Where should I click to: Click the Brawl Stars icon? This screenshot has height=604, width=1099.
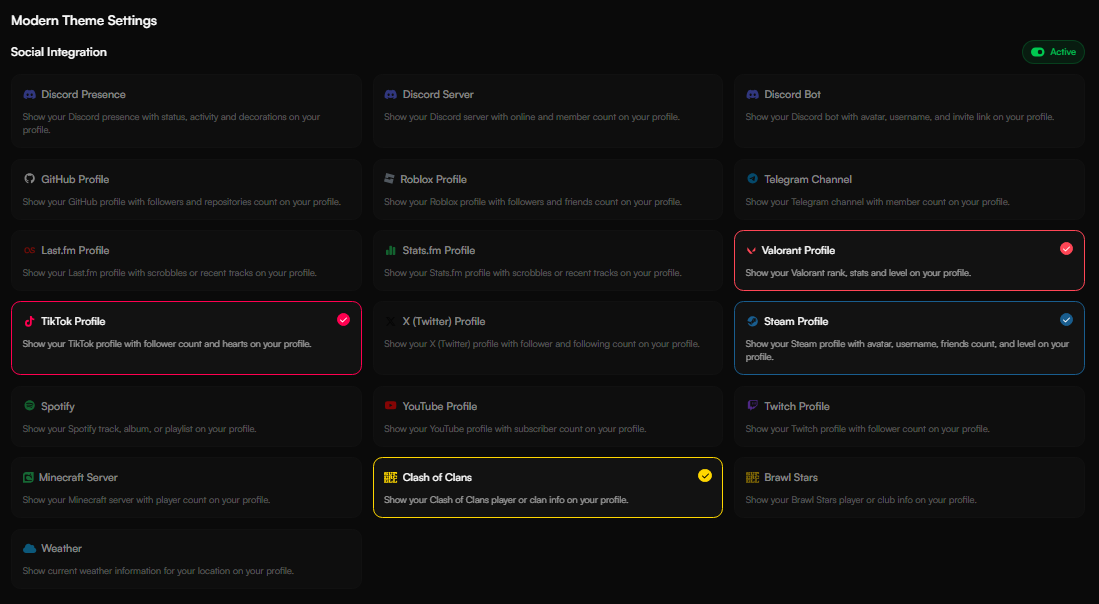pyautogui.click(x=752, y=477)
